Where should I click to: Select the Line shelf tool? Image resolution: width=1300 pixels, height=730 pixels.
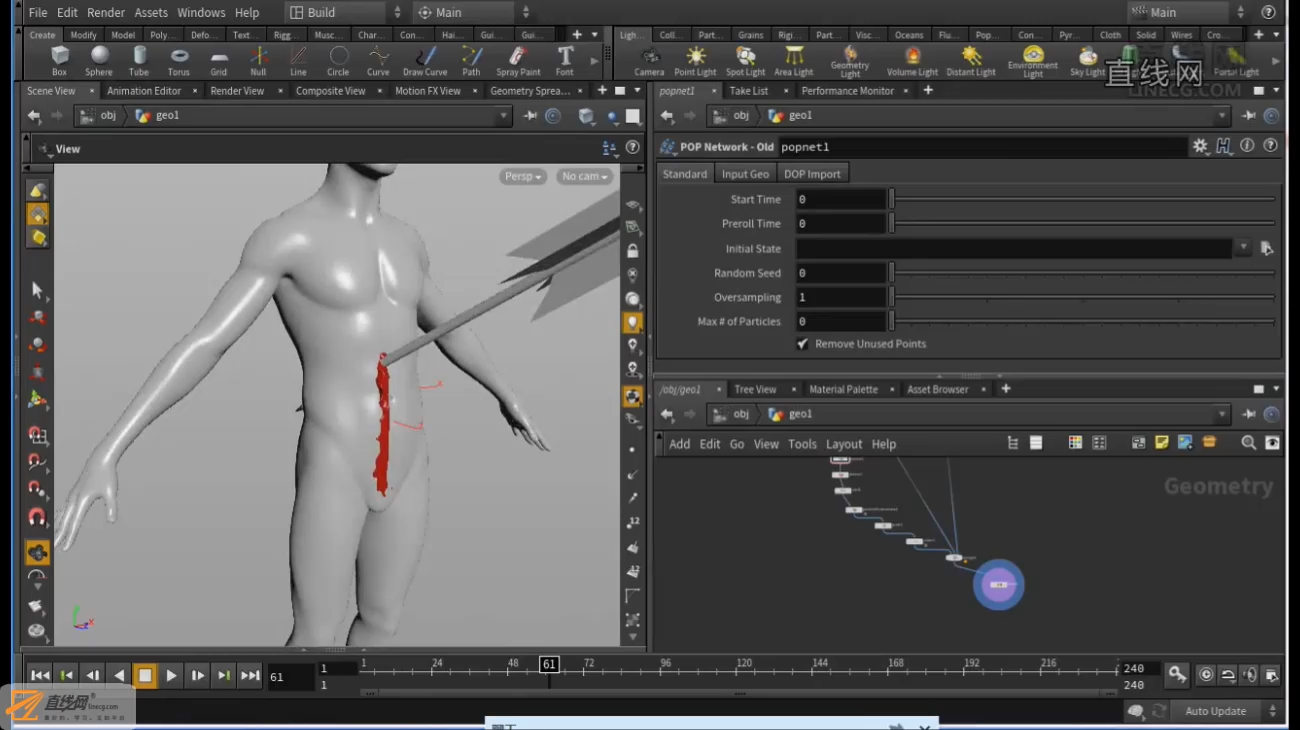[x=299, y=60]
